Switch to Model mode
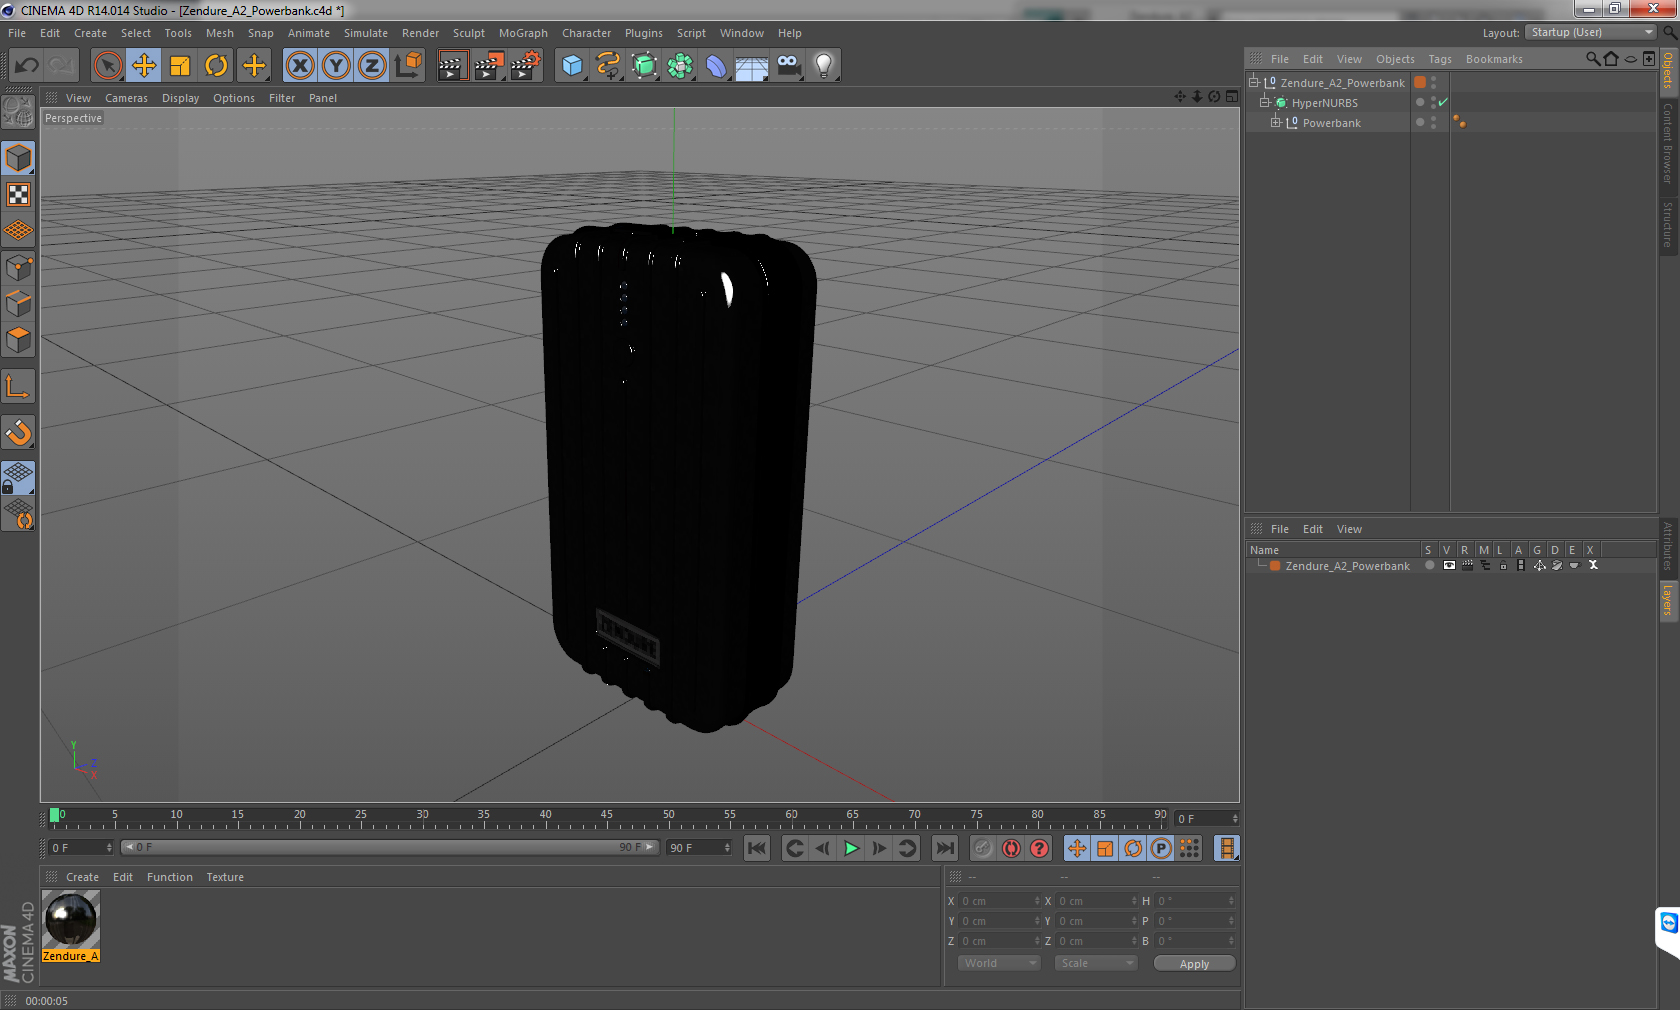 (18, 158)
